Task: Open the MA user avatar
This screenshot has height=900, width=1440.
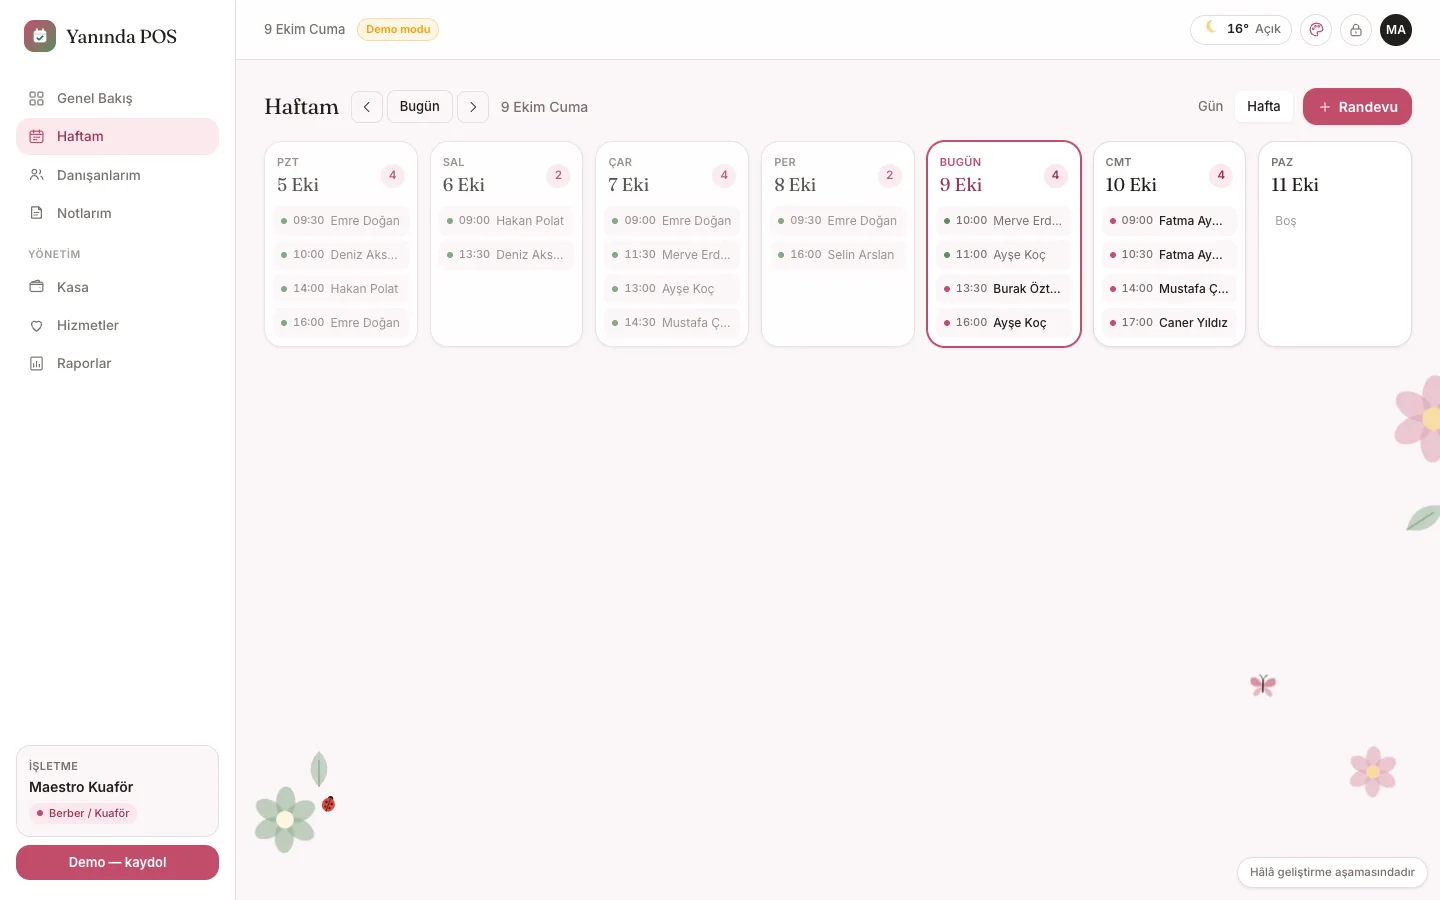Action: [x=1396, y=30]
